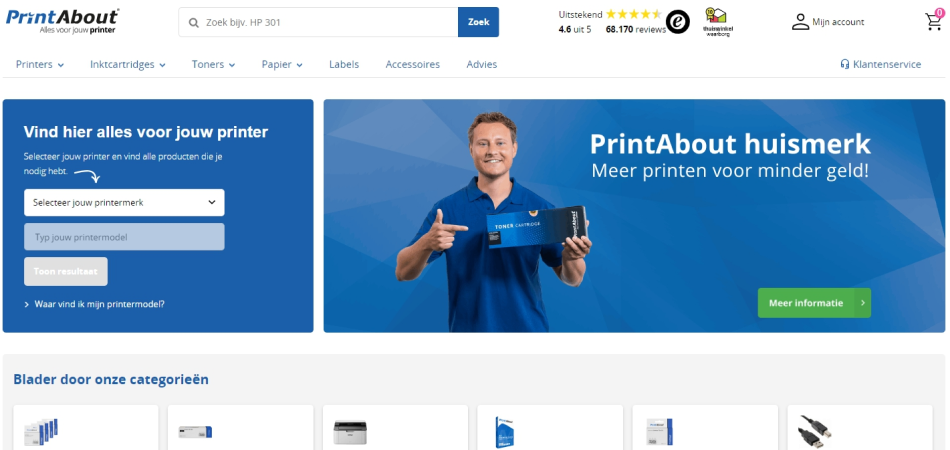The height and width of the screenshot is (450, 950).
Task: Expand the Toners menu
Action: click(213, 64)
